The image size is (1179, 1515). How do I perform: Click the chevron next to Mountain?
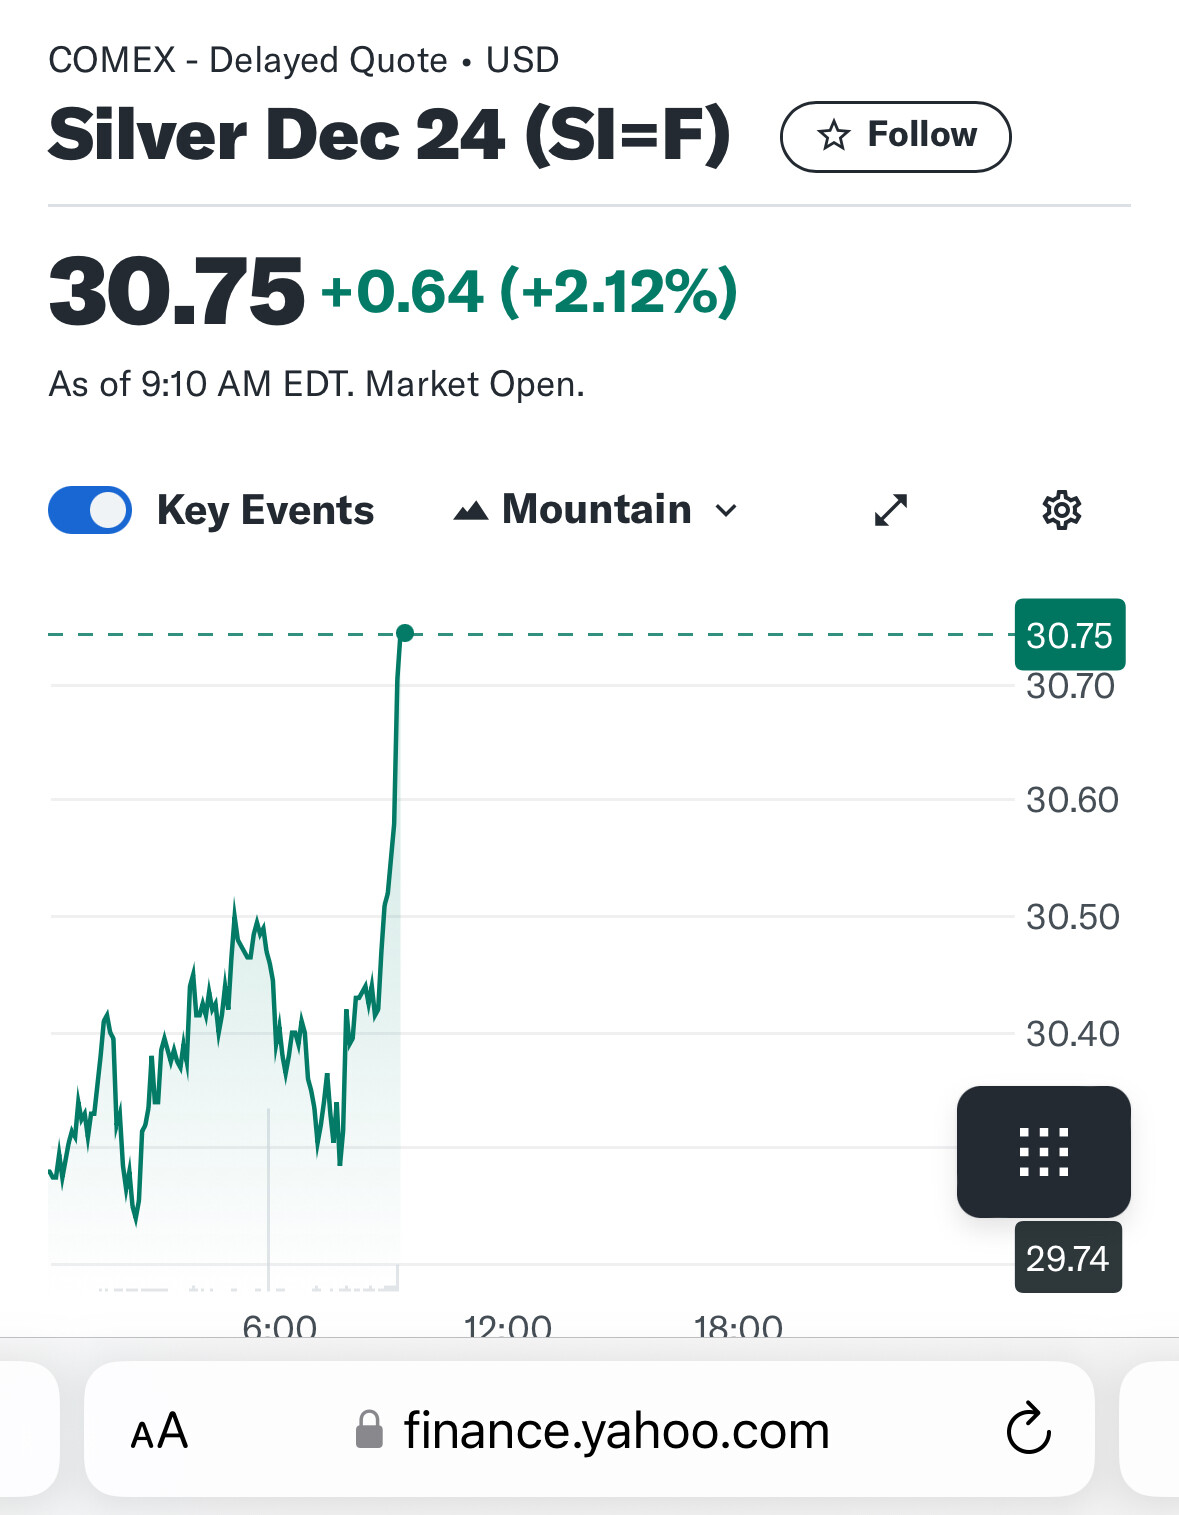[726, 511]
